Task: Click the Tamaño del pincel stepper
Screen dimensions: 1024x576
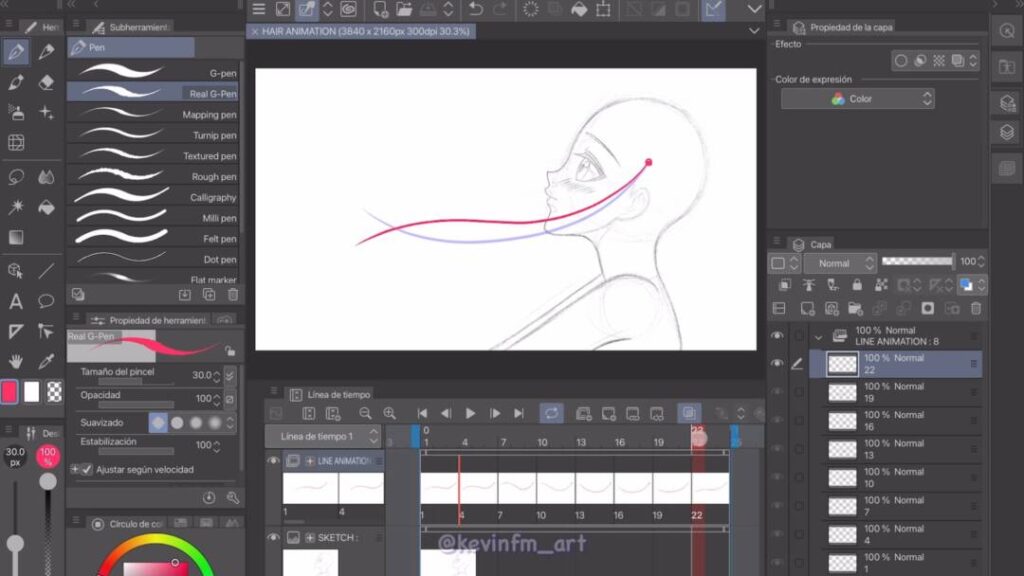Action: point(216,376)
